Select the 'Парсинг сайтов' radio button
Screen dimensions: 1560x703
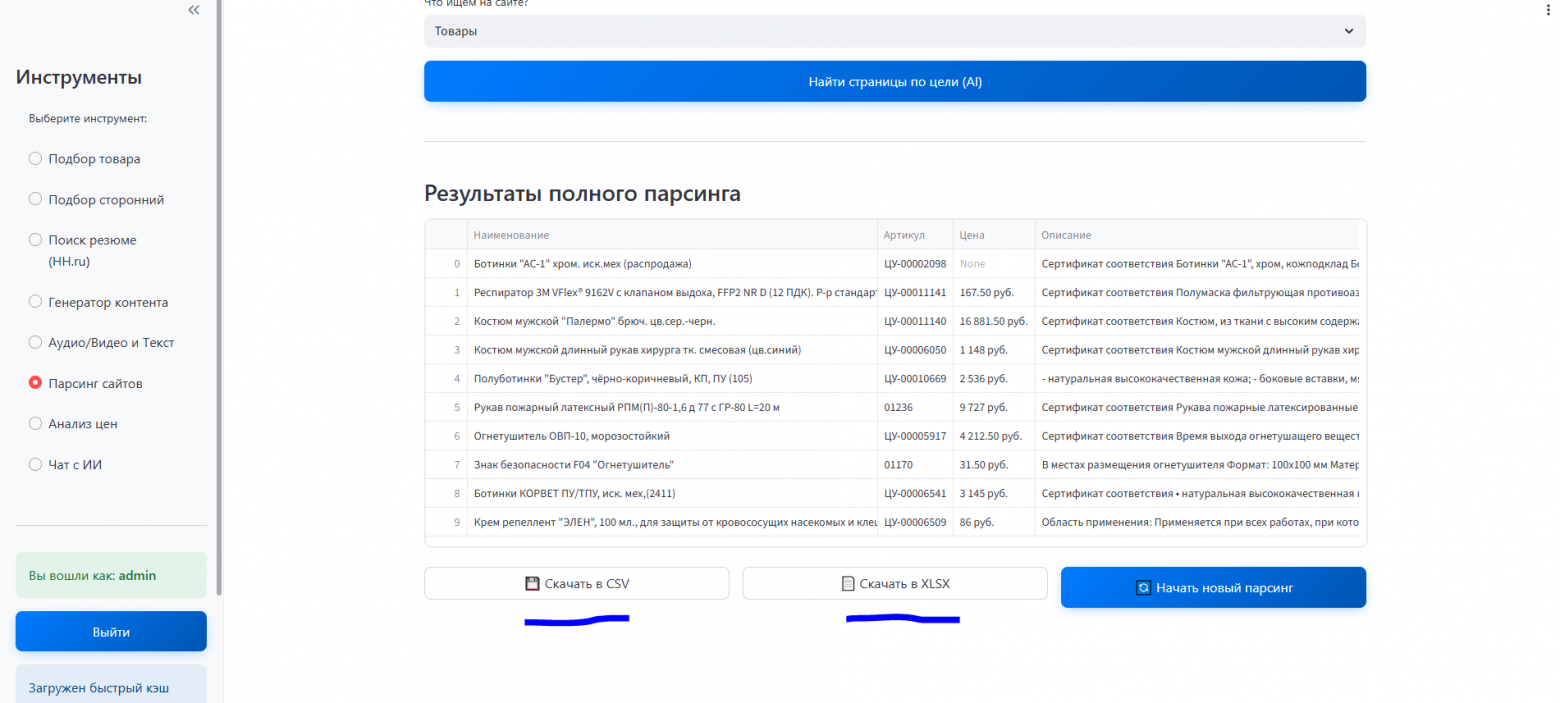(35, 382)
